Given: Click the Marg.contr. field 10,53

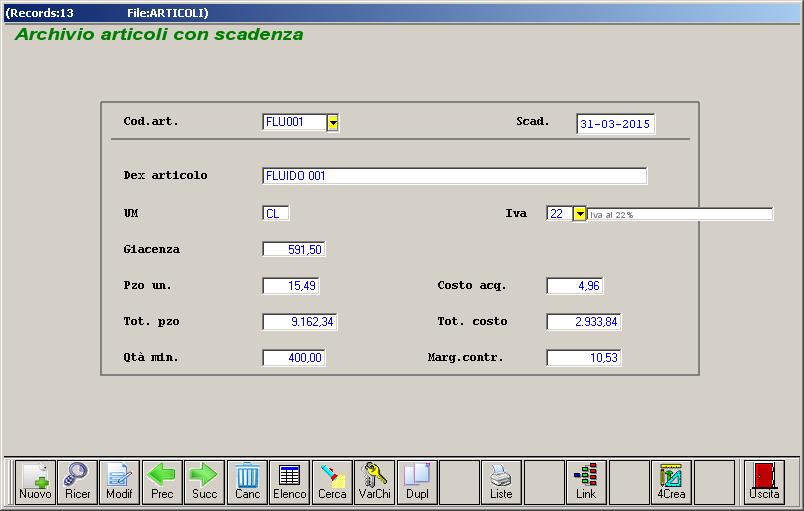Looking at the screenshot, I should click(584, 358).
